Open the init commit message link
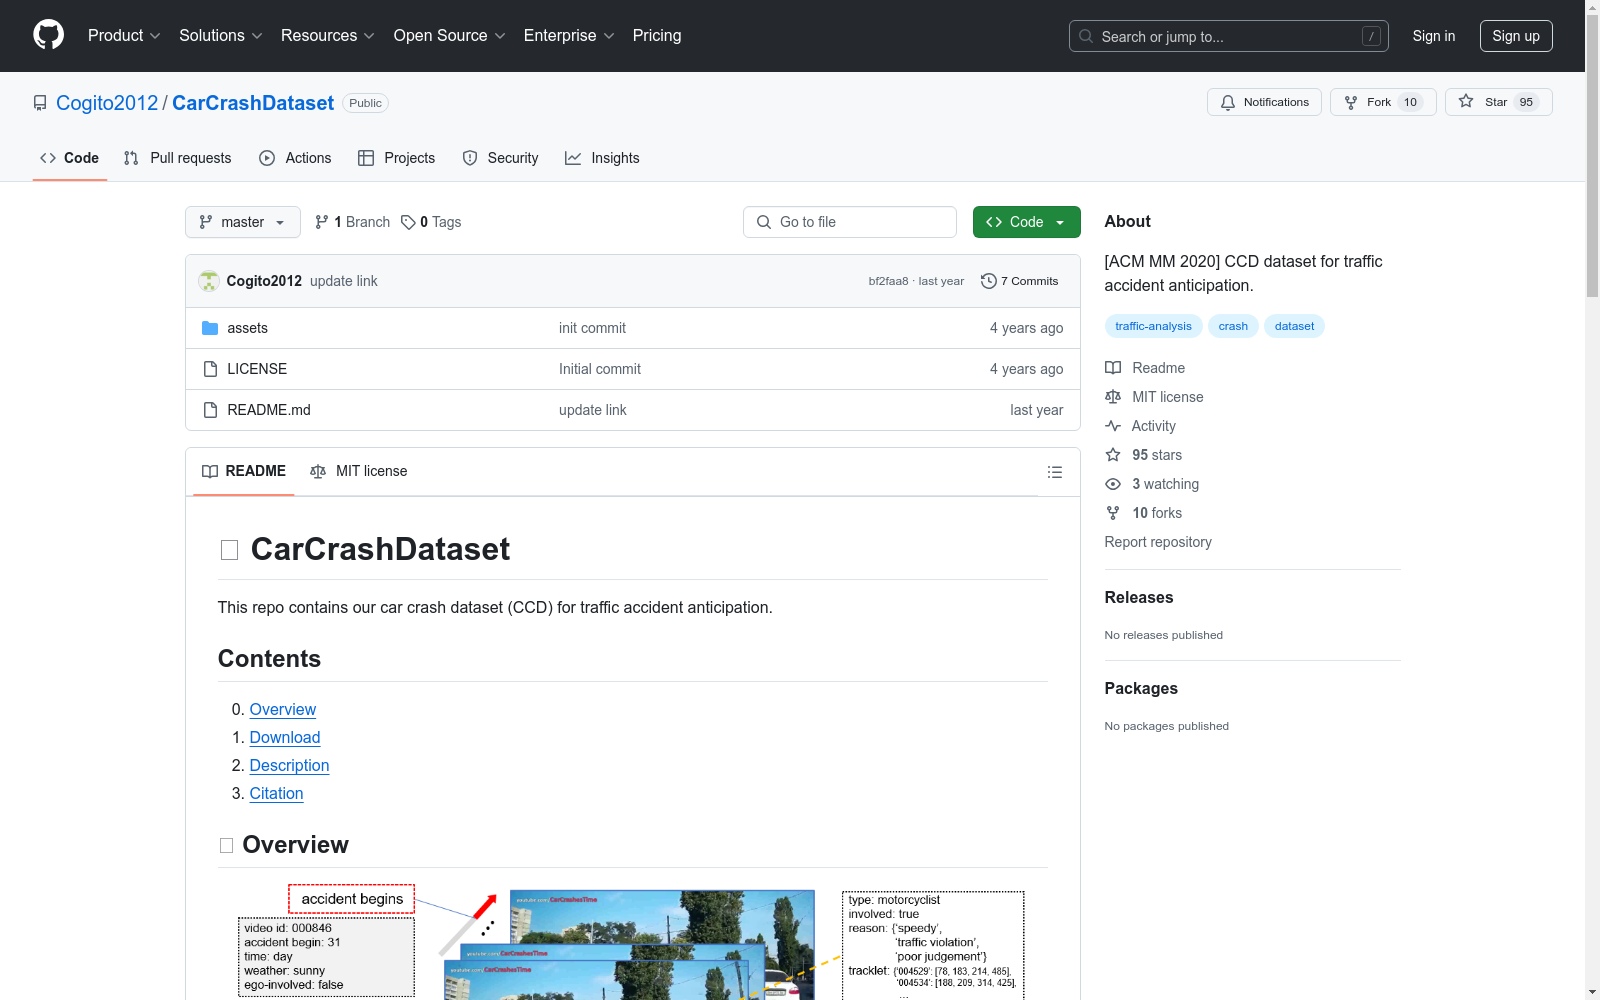The height and width of the screenshot is (1000, 1600). coord(592,328)
